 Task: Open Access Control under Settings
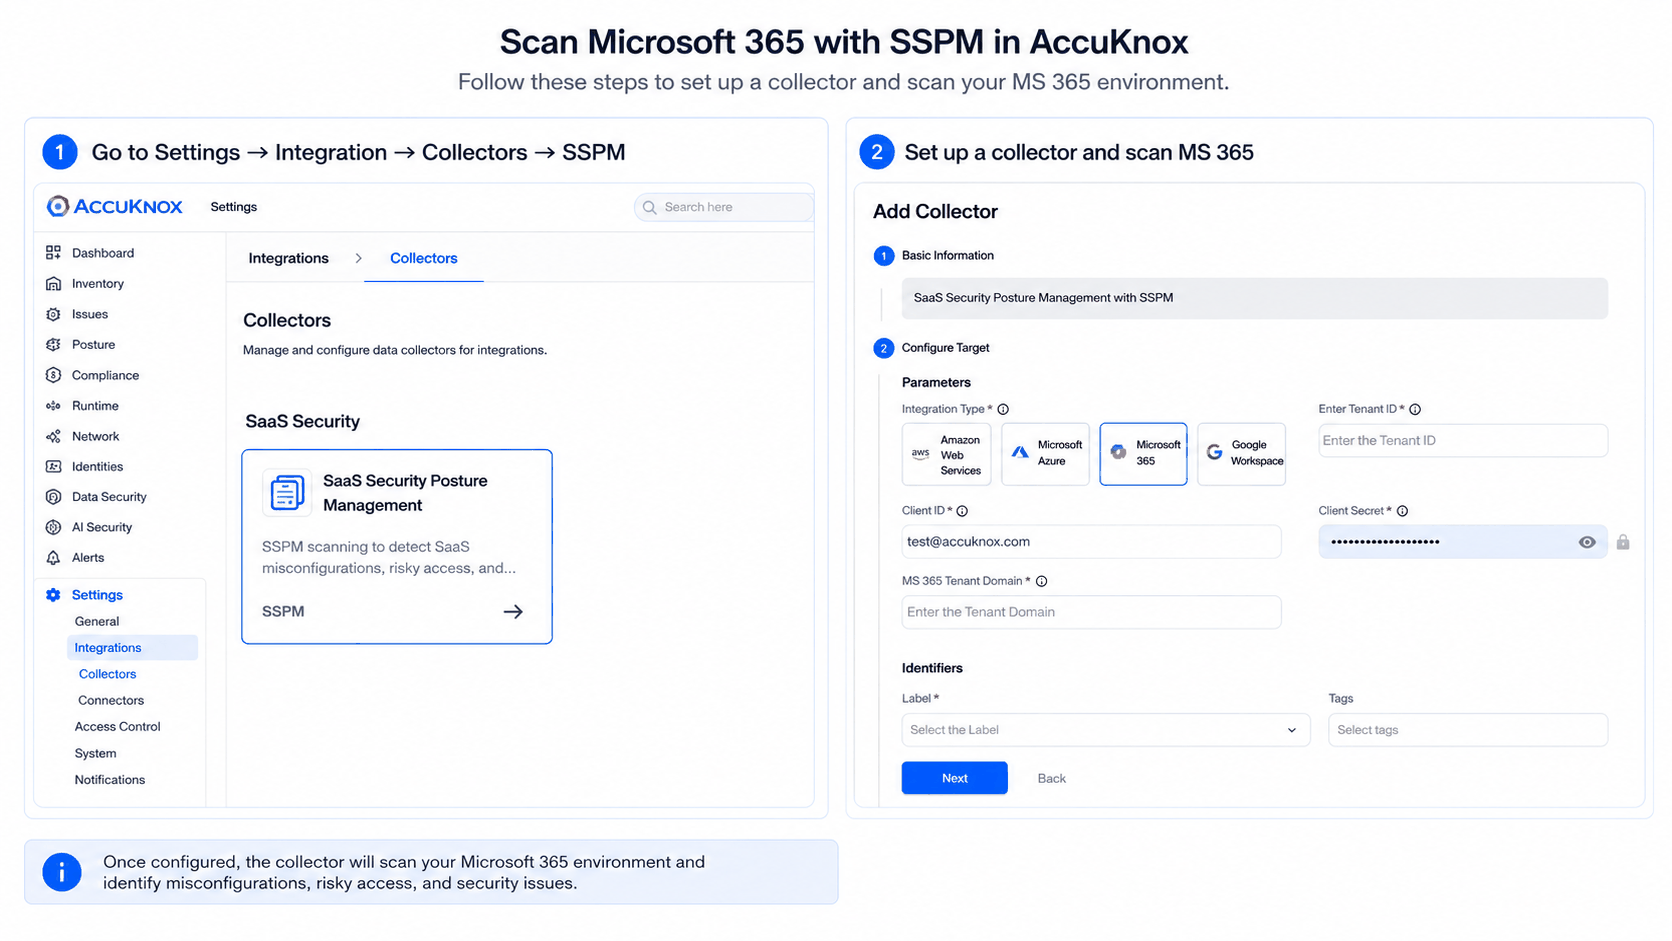(x=117, y=727)
